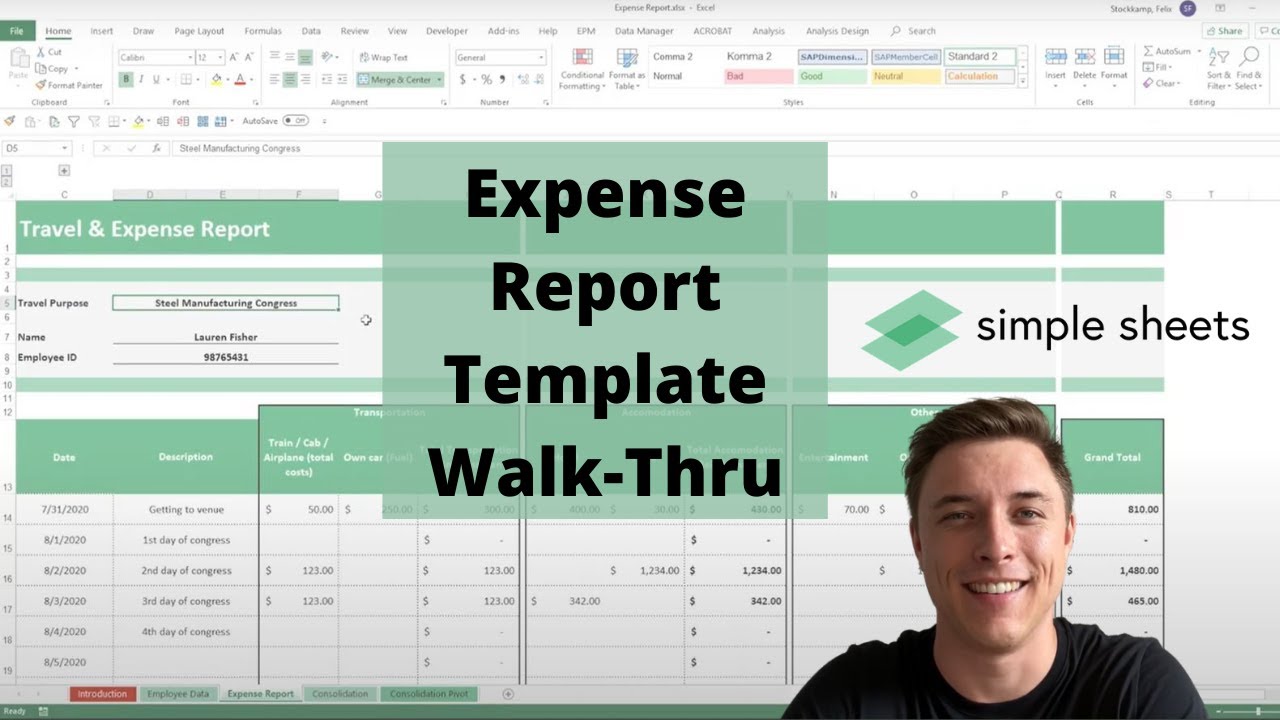Apply the Bad cell style
The image size is (1280, 720).
758,76
